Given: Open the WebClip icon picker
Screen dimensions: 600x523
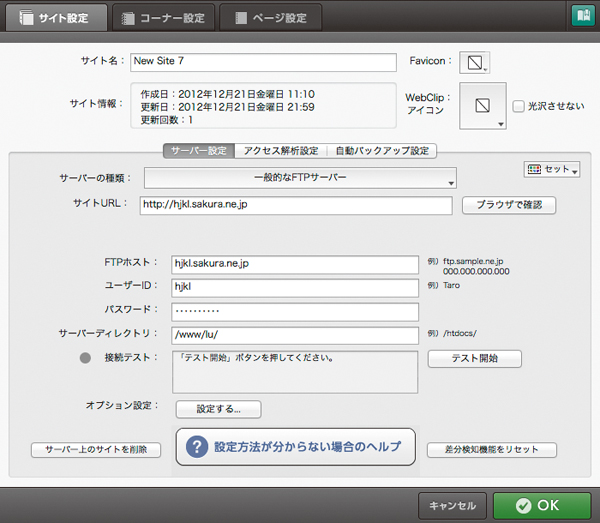Looking at the screenshot, I should (x=483, y=106).
